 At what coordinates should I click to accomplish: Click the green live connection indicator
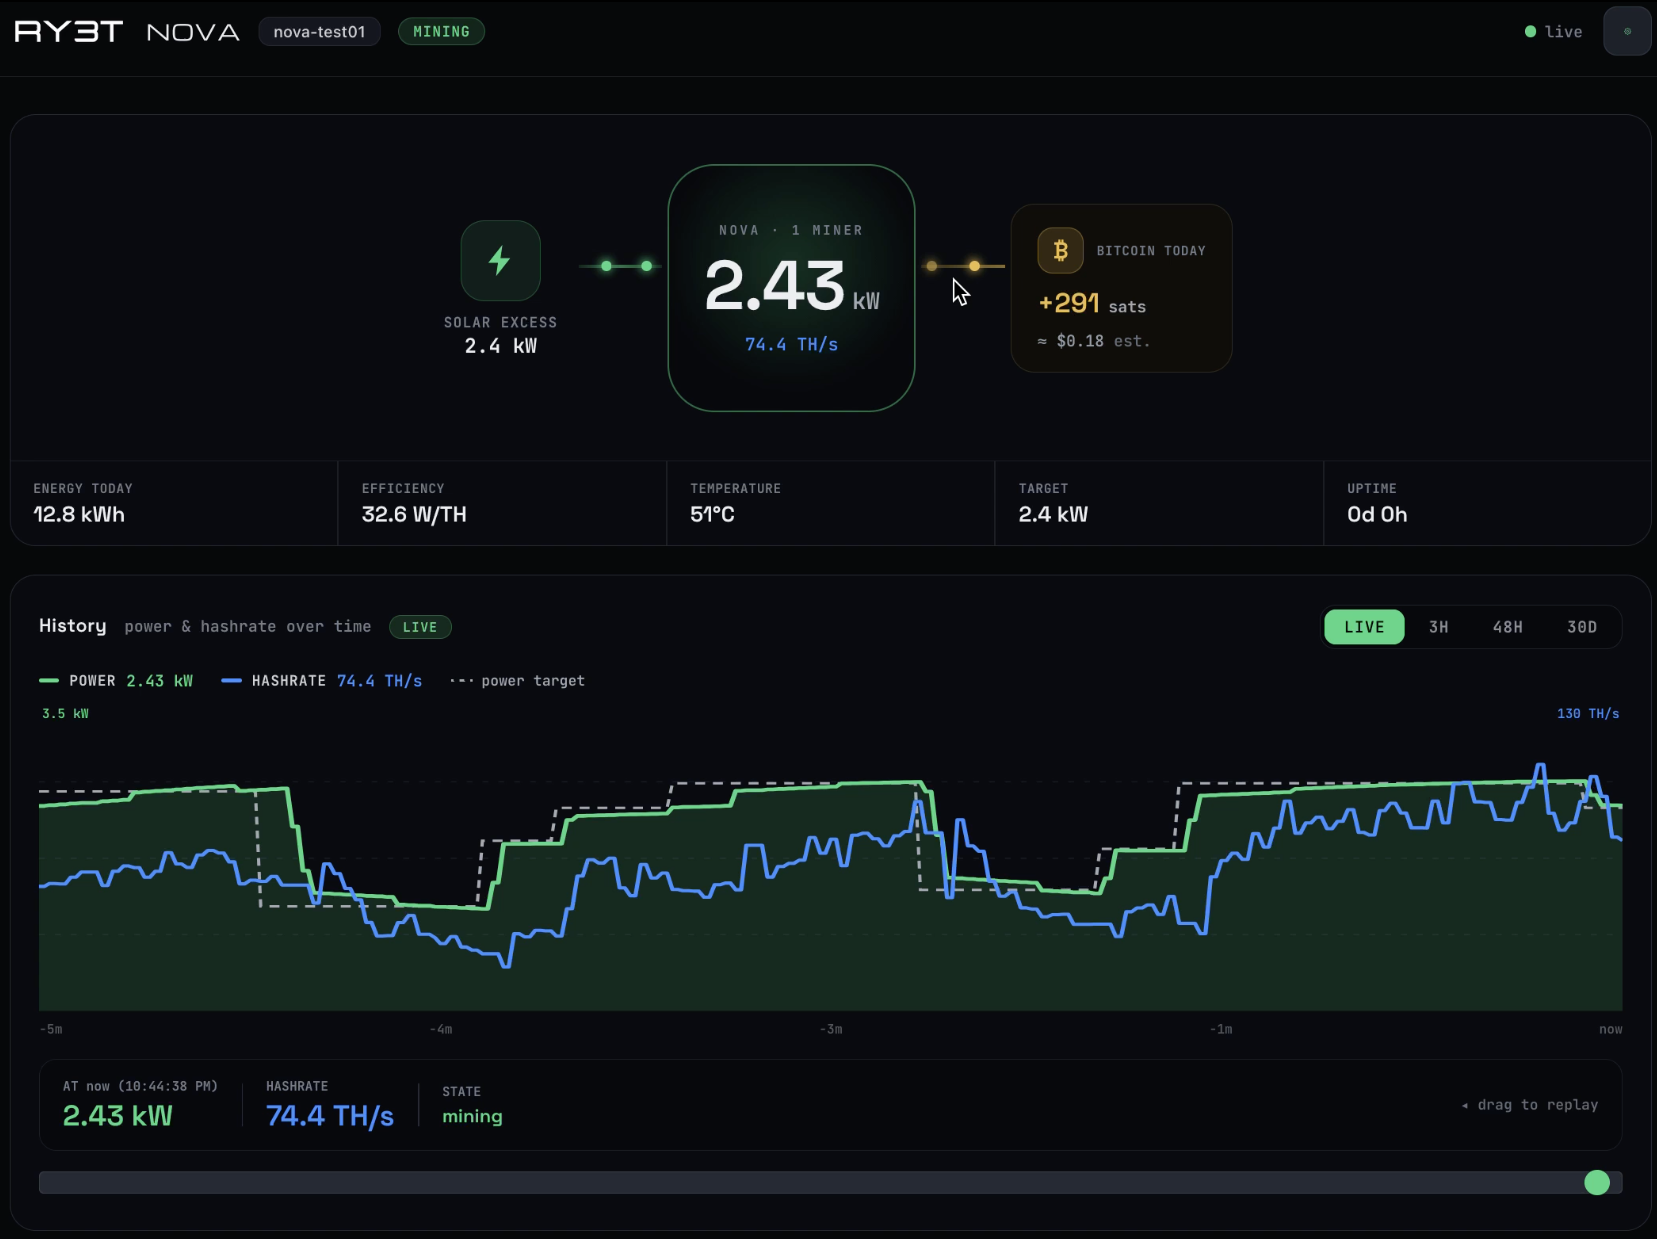tap(1553, 32)
